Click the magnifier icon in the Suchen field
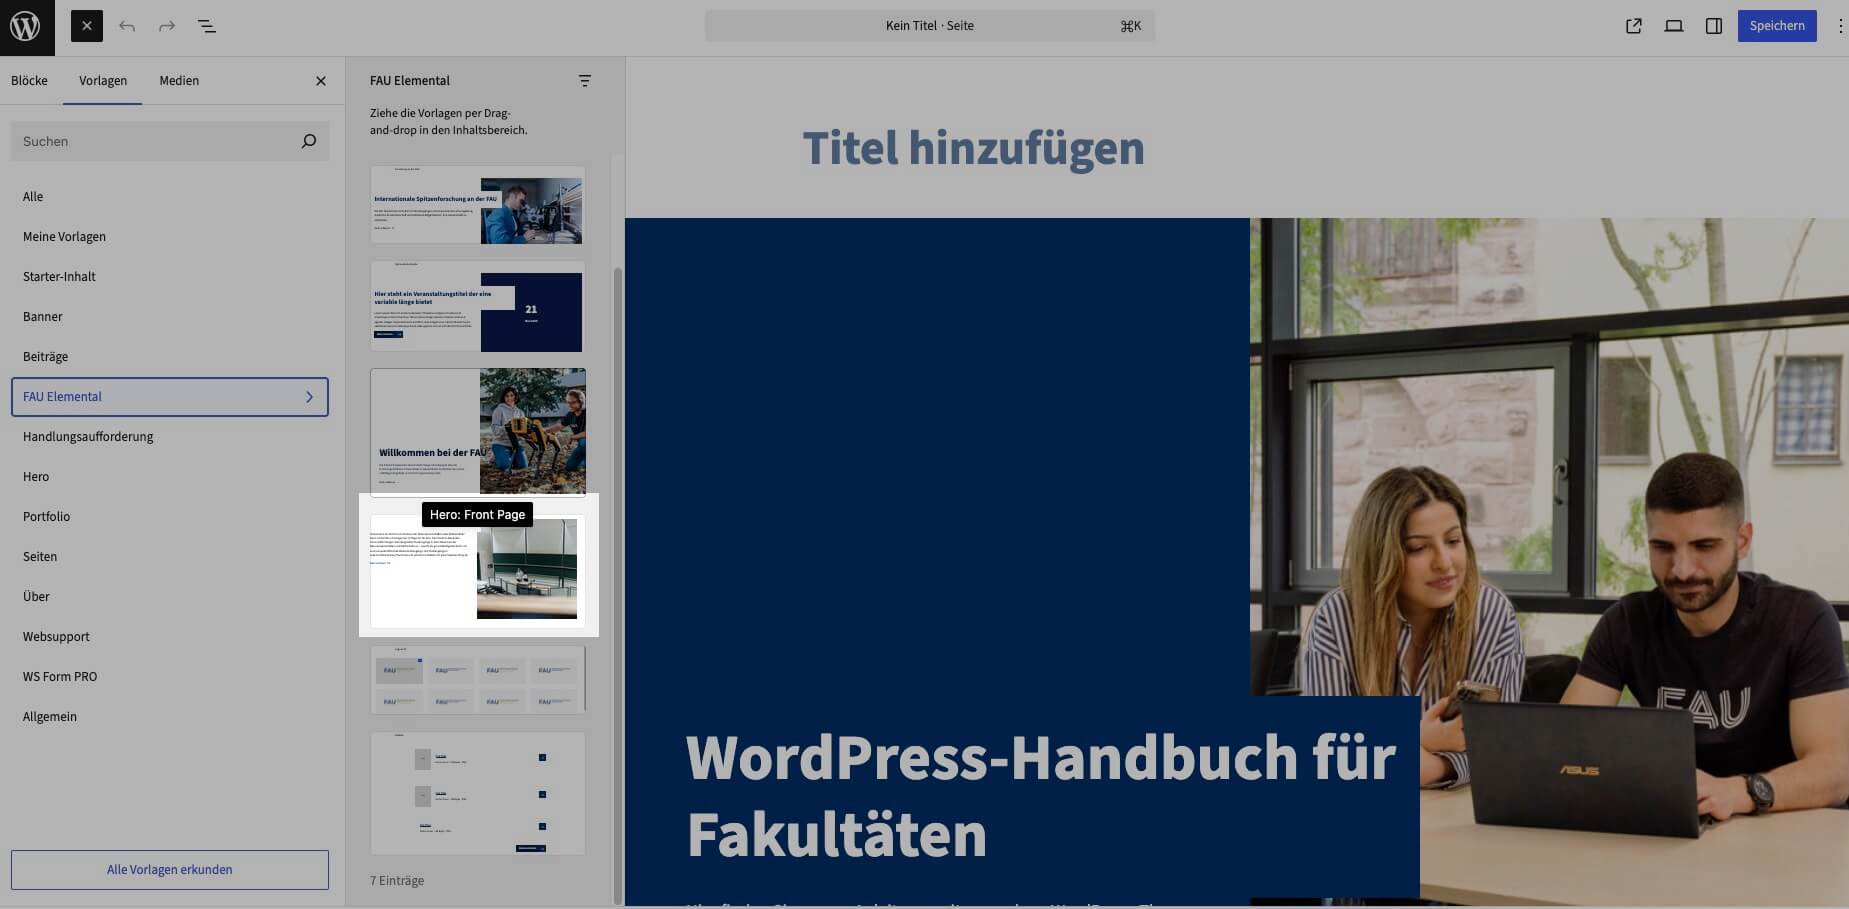Screen dimensions: 1849x909 (309, 141)
